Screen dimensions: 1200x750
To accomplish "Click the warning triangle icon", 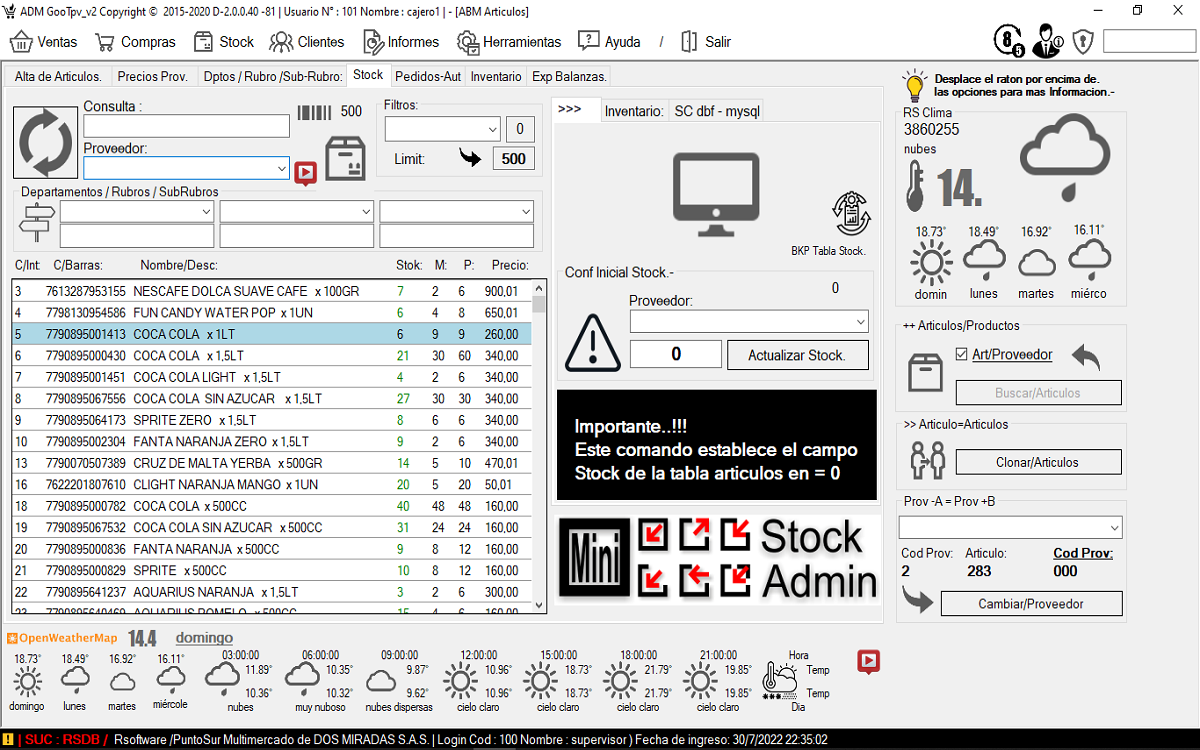I will click(x=593, y=343).
